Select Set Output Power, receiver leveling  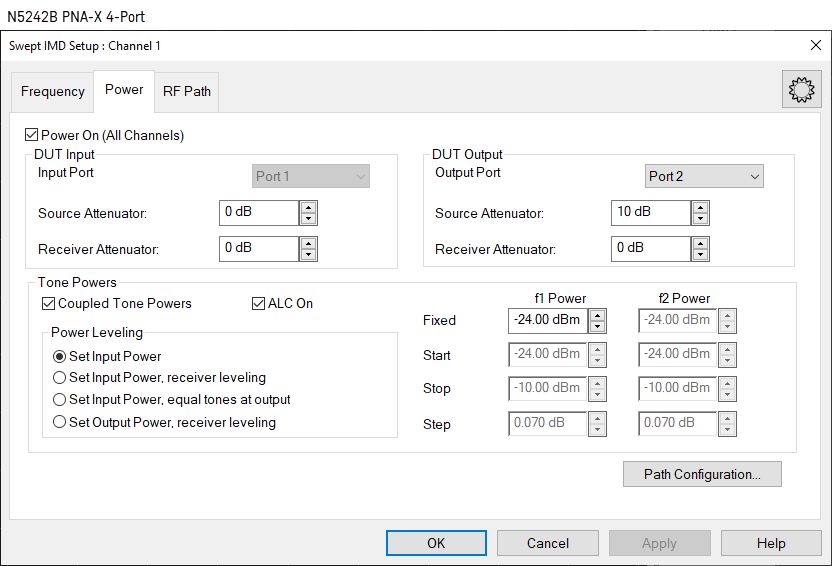tap(60, 422)
